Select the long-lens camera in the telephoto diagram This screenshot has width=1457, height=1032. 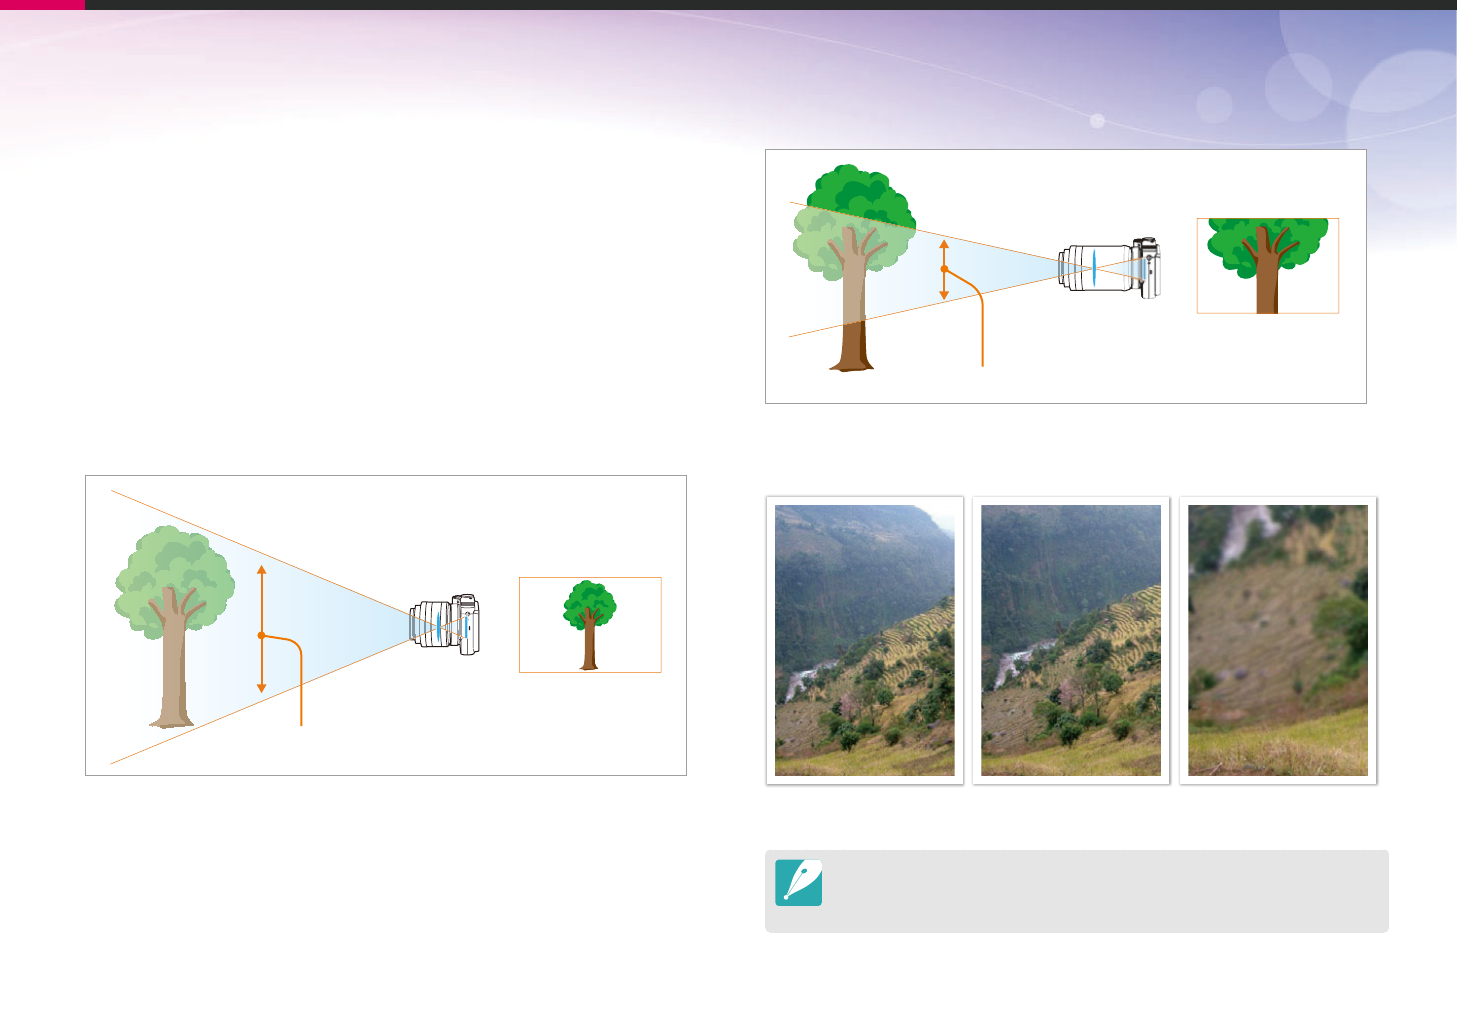coord(1110,268)
